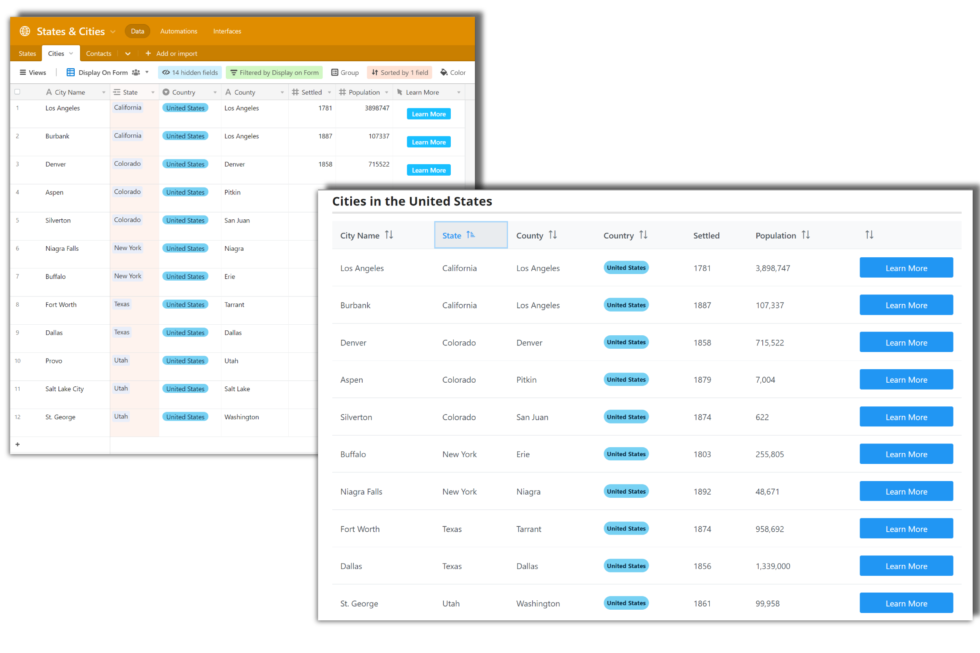This screenshot has height=653, width=980.
Task: Expand the States & Cities base dropdown
Action: click(x=113, y=32)
